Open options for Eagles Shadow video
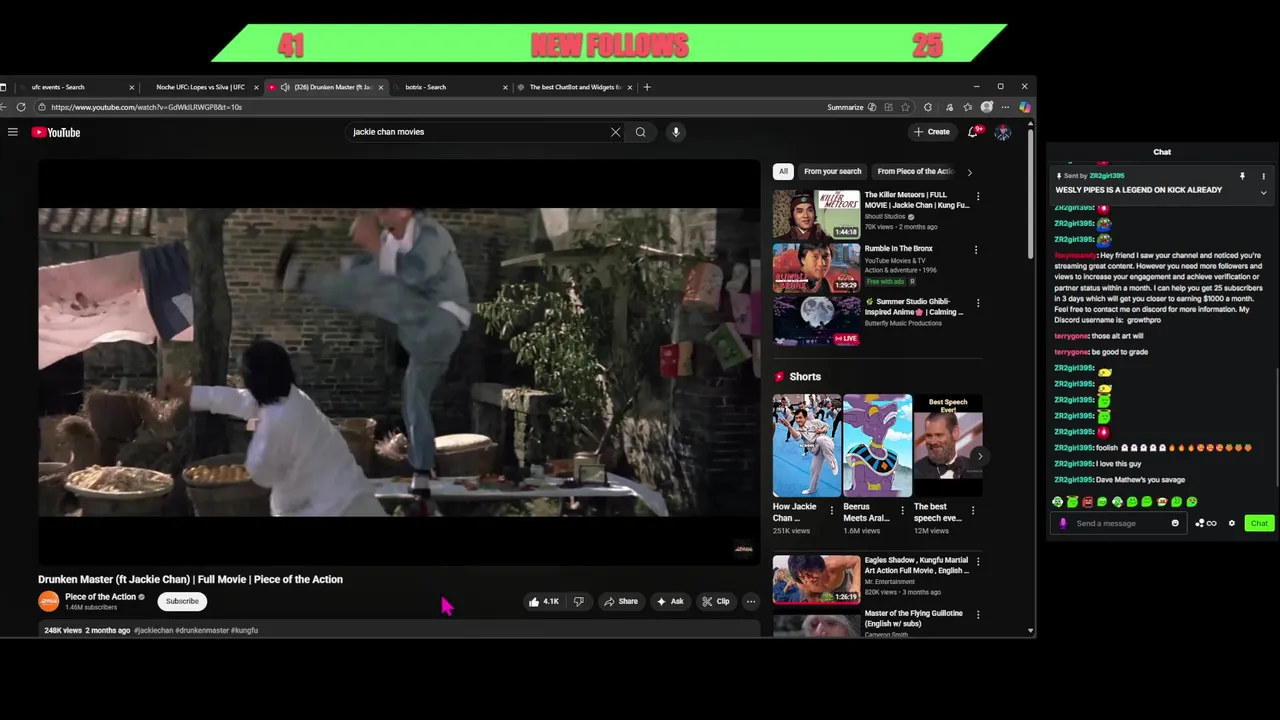 (x=978, y=562)
